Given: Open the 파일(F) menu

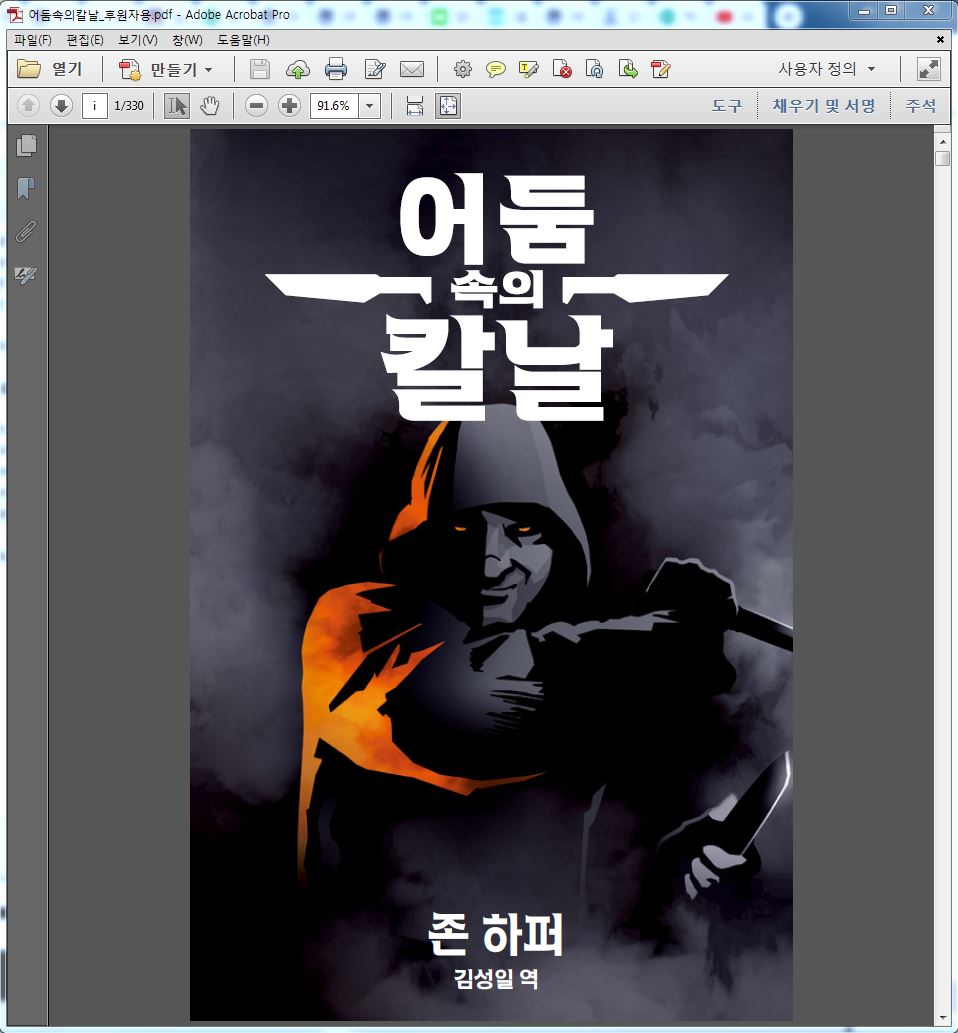Looking at the screenshot, I should point(32,40).
